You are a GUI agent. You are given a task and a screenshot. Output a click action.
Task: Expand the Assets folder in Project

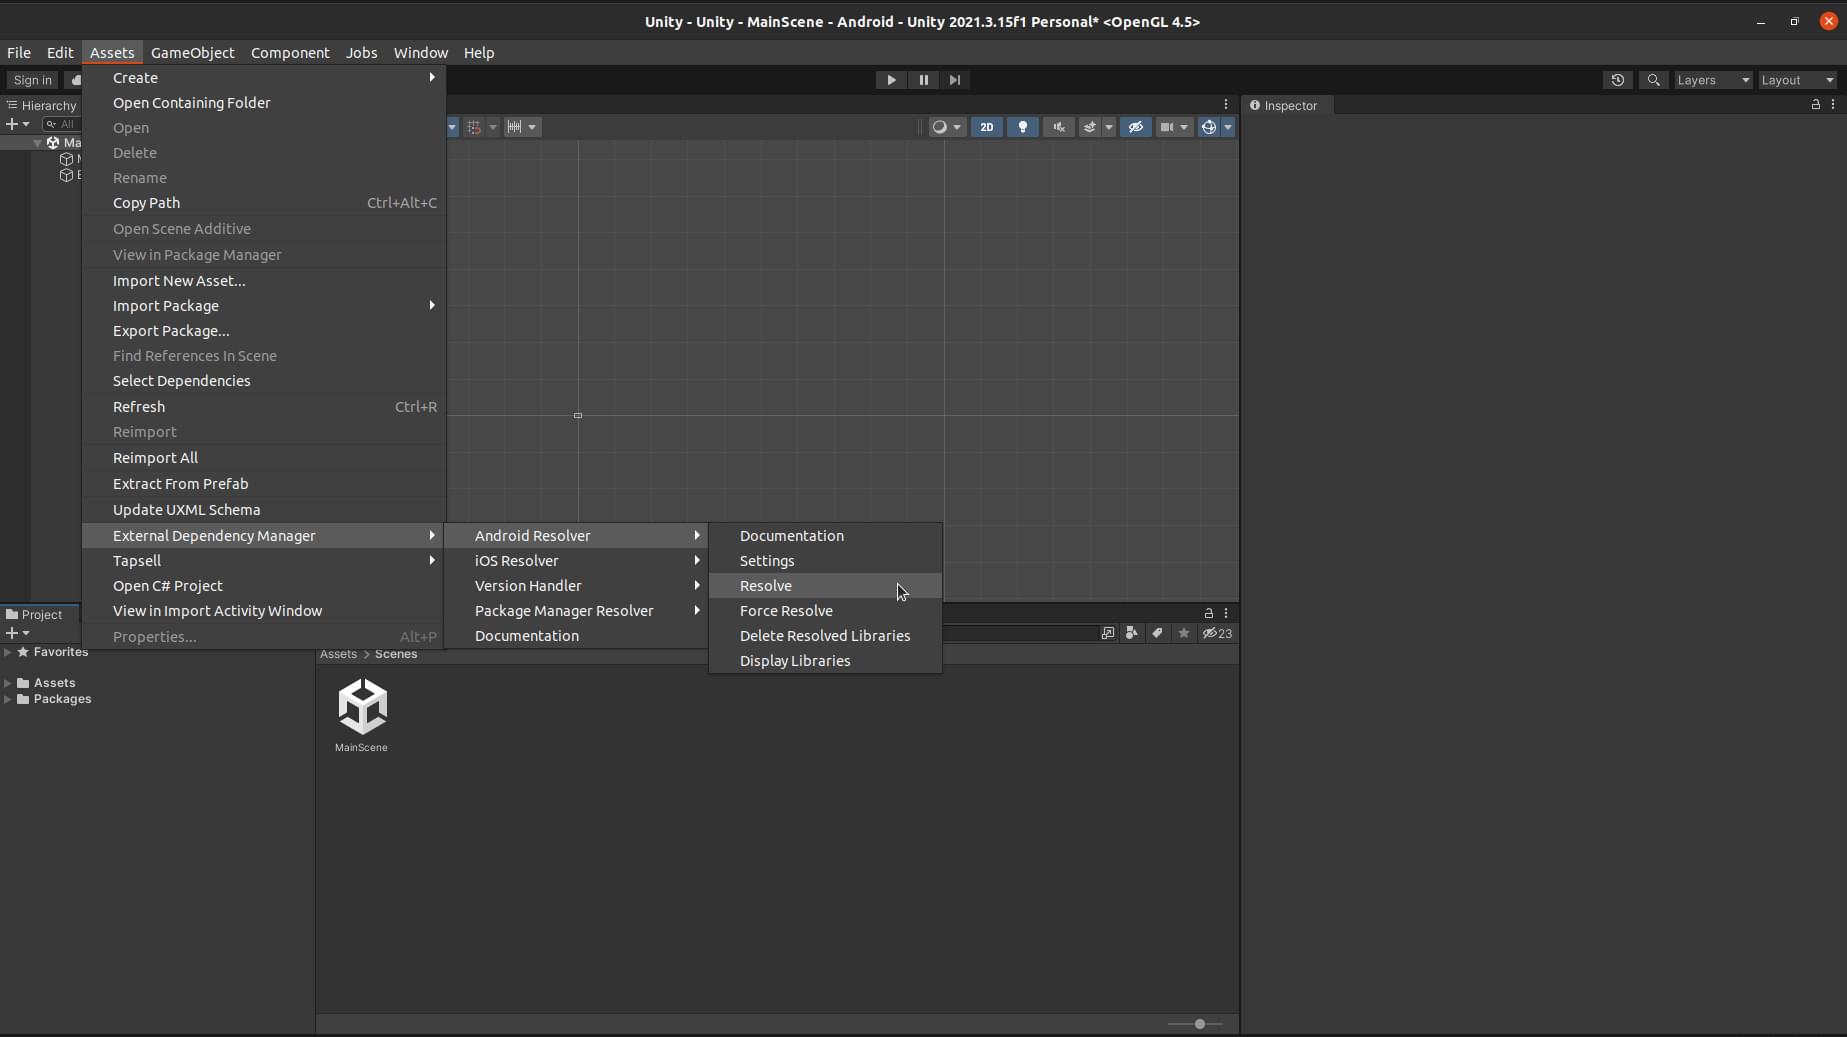coord(8,683)
